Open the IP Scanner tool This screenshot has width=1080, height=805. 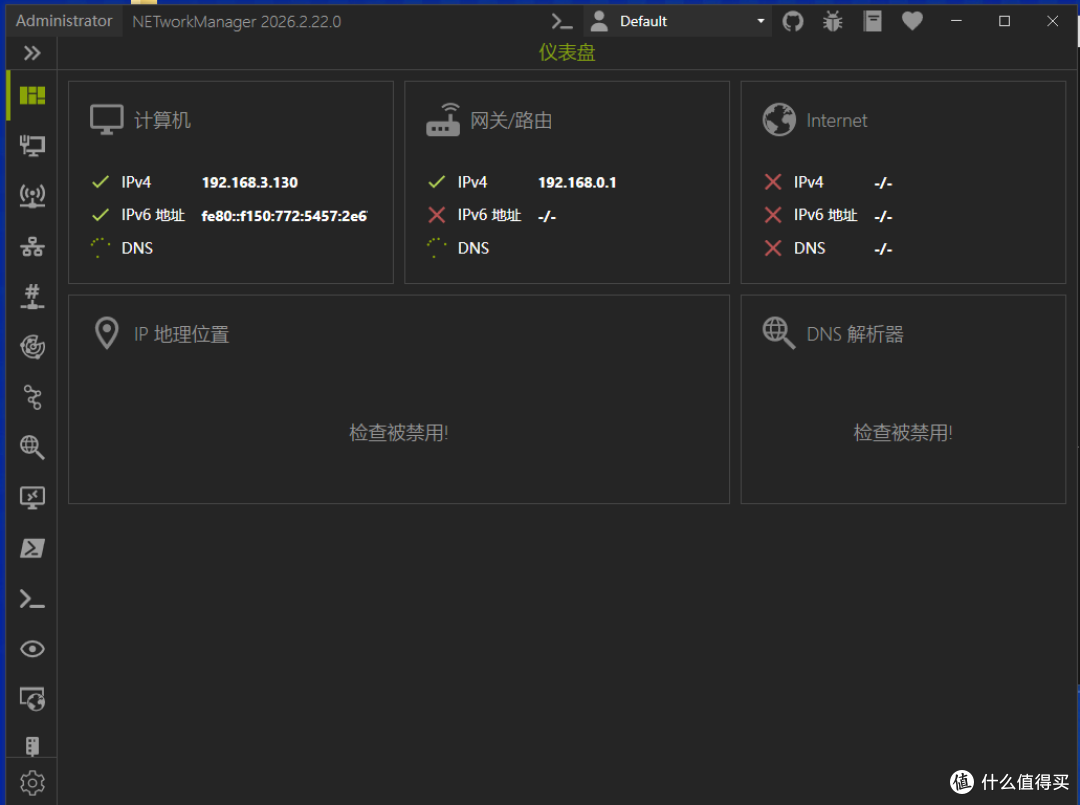click(x=32, y=247)
